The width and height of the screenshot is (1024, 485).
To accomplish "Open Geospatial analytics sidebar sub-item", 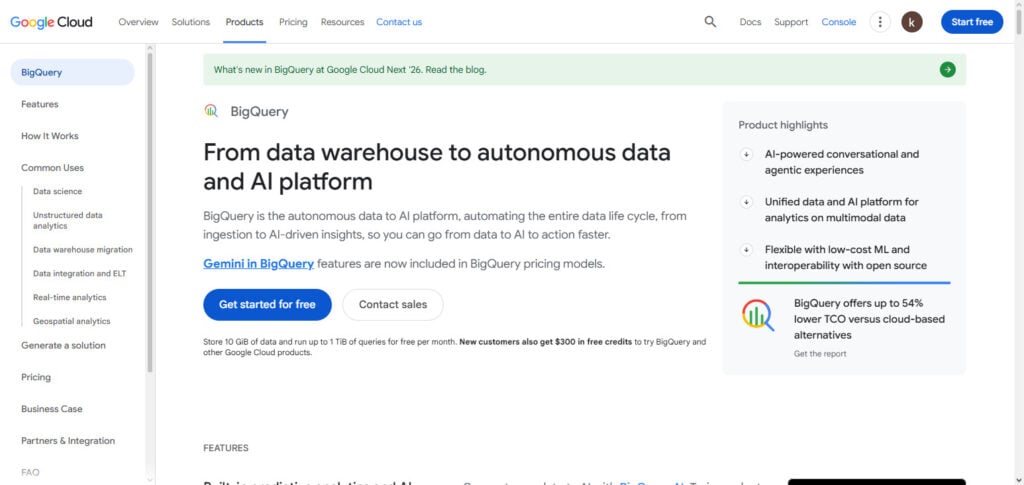I will click(72, 321).
